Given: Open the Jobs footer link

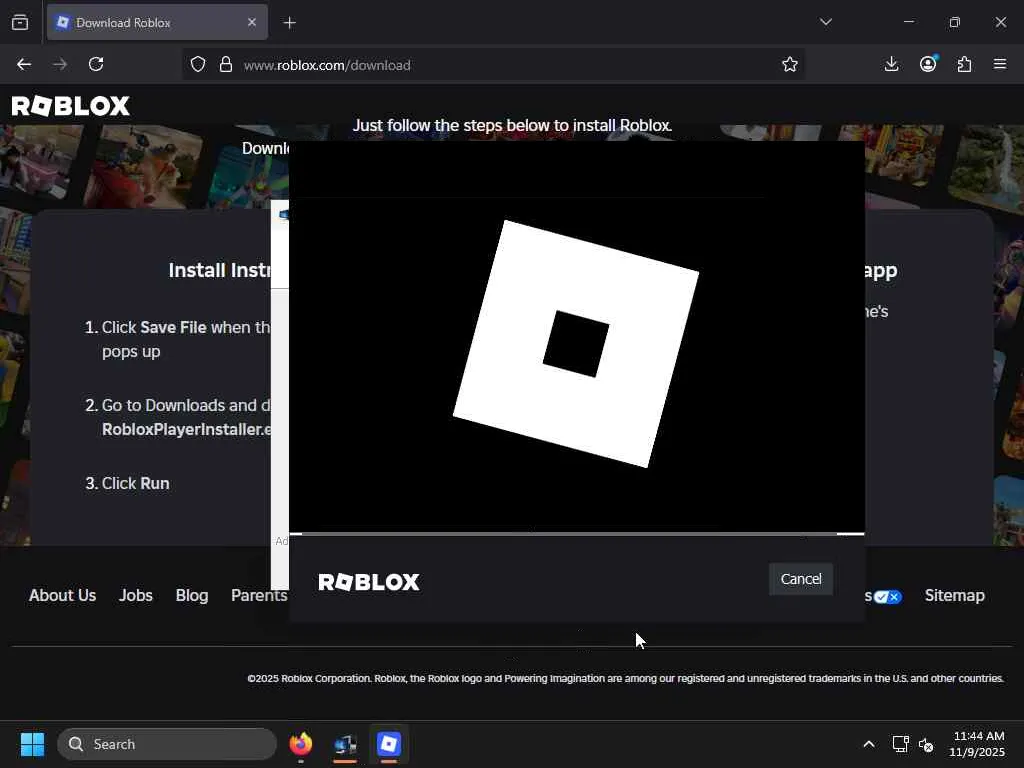Looking at the screenshot, I should coord(136,596).
